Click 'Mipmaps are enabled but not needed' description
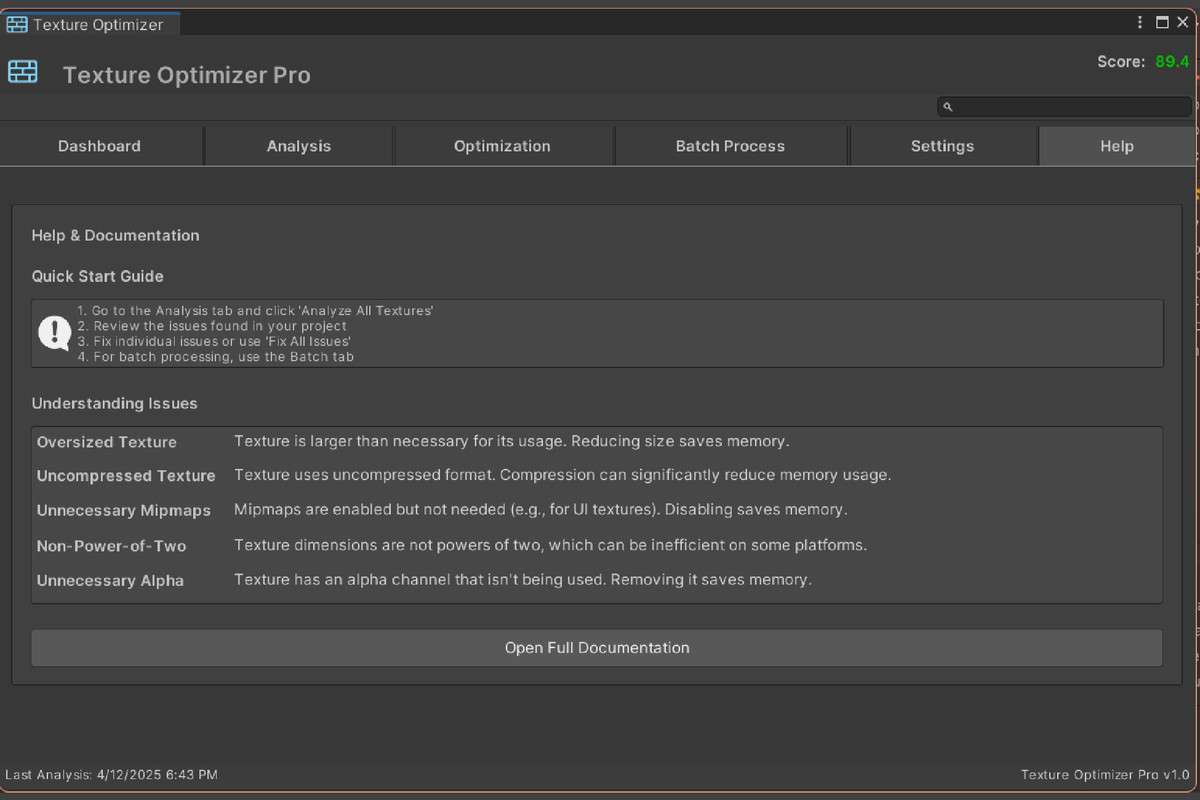 point(541,510)
